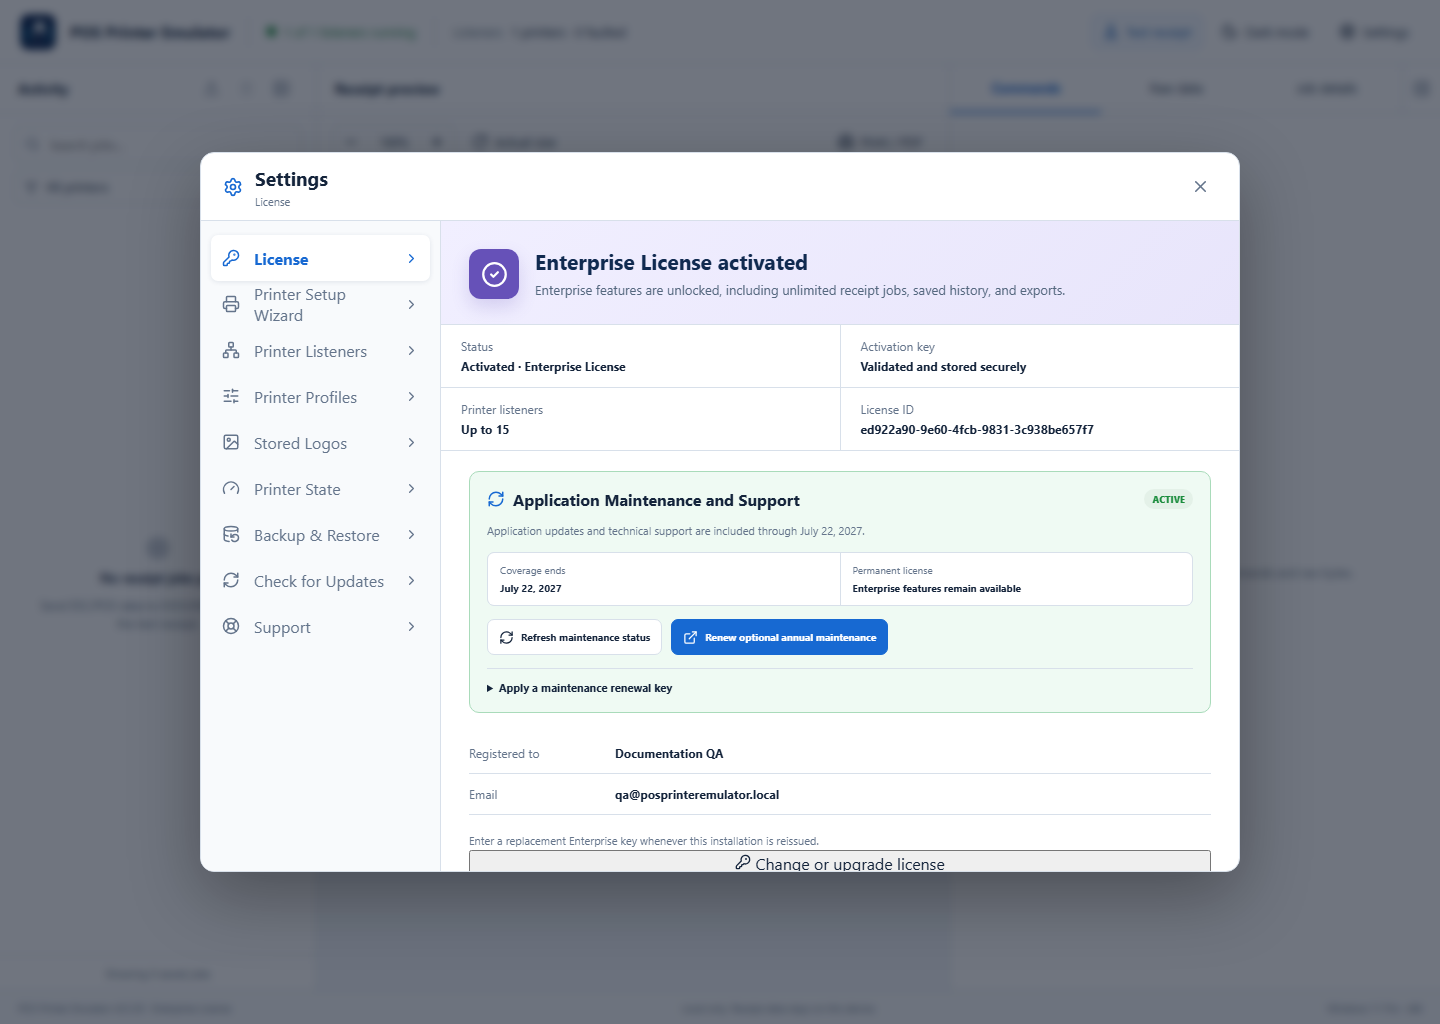Click the sliders icon for Printer Profiles

point(231,396)
